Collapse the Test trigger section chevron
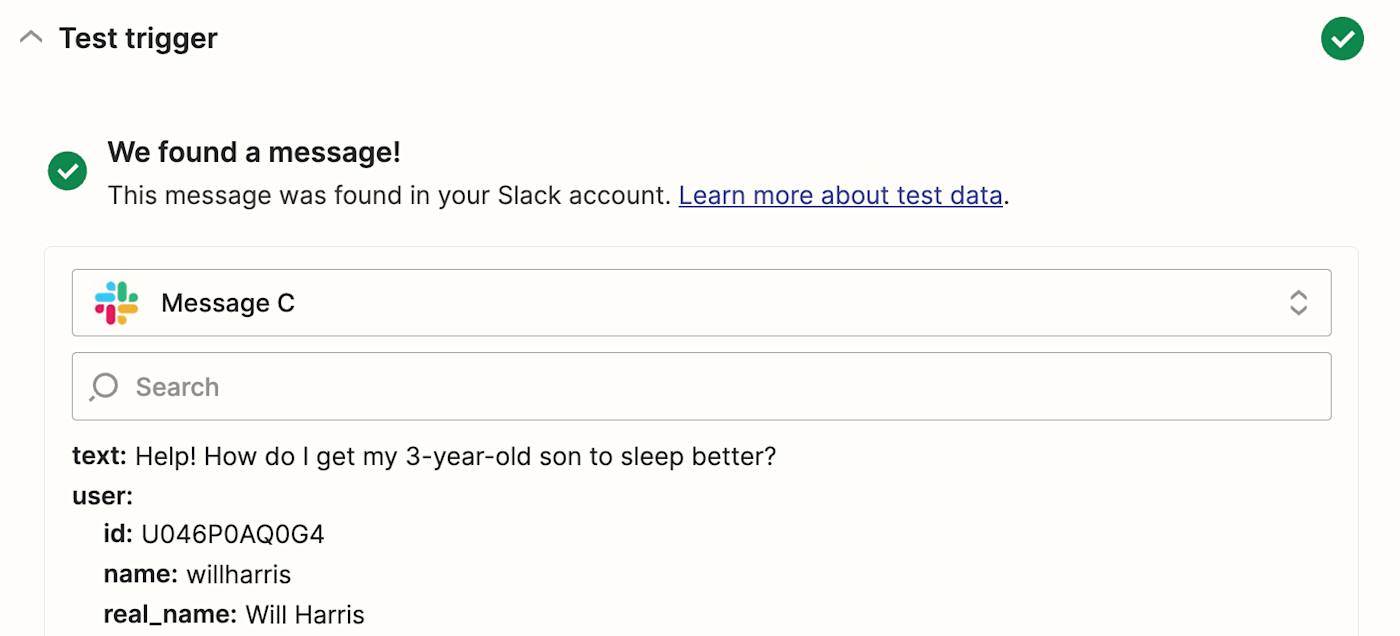Screen dimensions: 1400x636 click(31, 38)
